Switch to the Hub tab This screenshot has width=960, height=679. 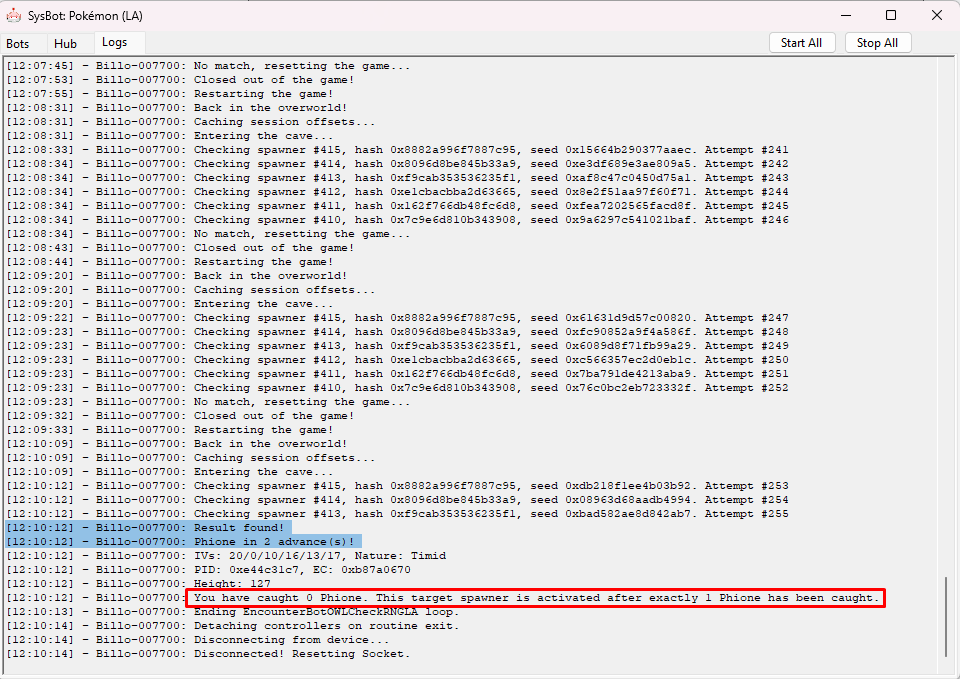pyautogui.click(x=66, y=43)
